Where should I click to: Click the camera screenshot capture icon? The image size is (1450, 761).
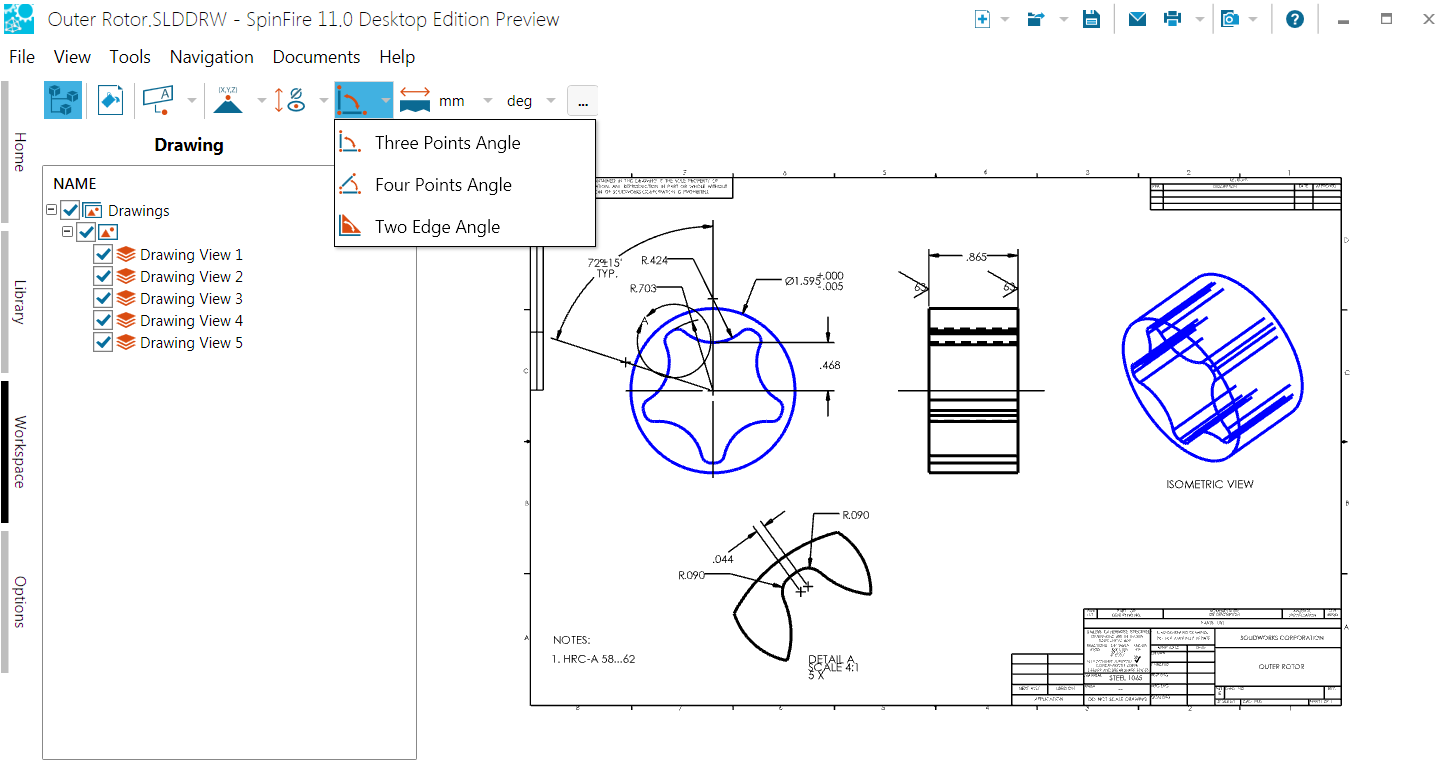pos(1230,19)
